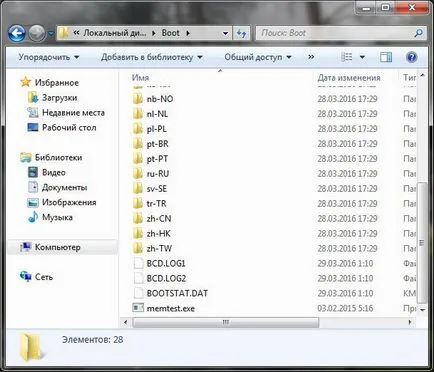Click the change view icon
Screen dimensions: 434x372
point(347,57)
